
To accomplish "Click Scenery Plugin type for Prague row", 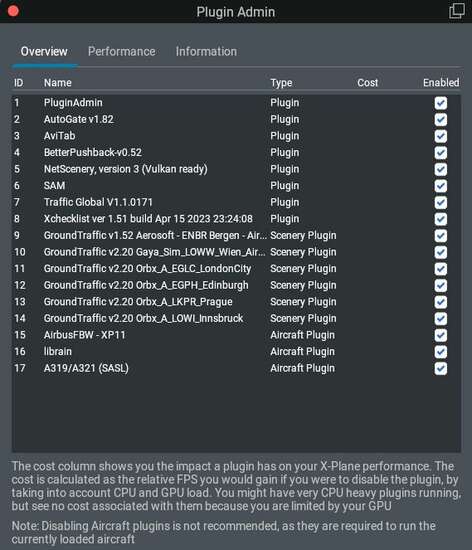I will (303, 302).
